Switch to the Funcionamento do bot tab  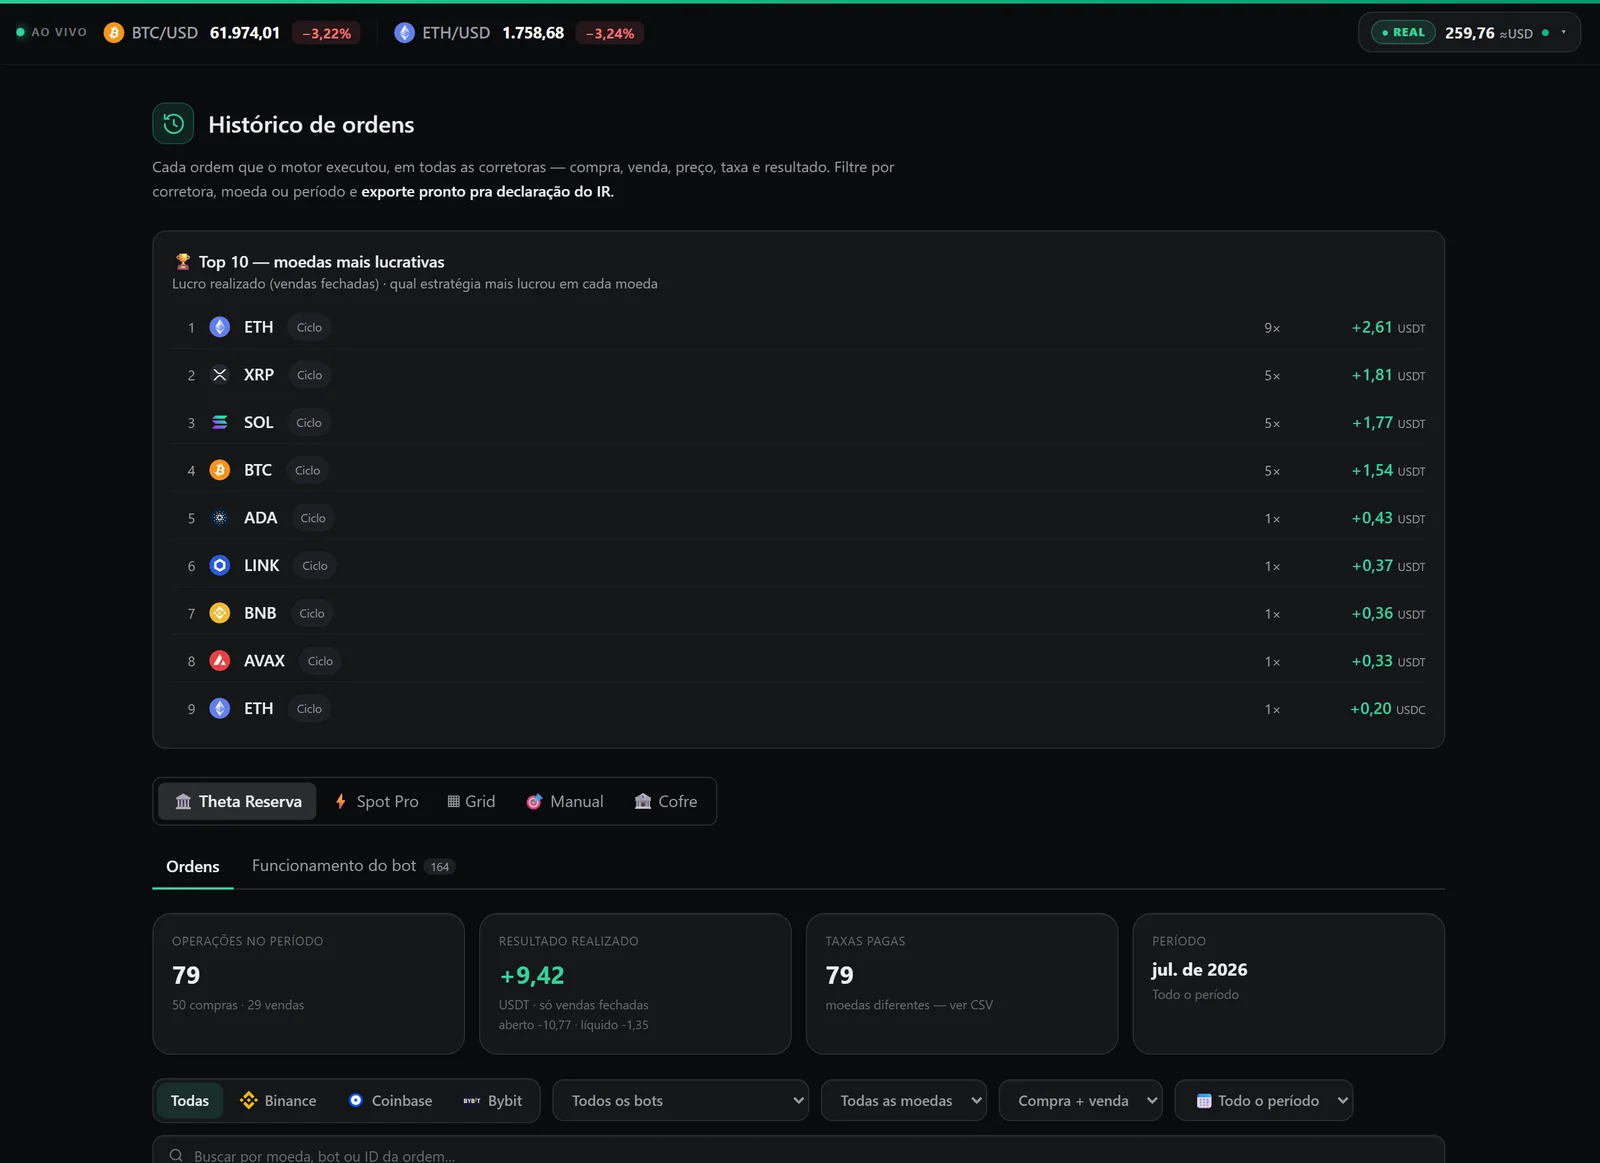(353, 866)
